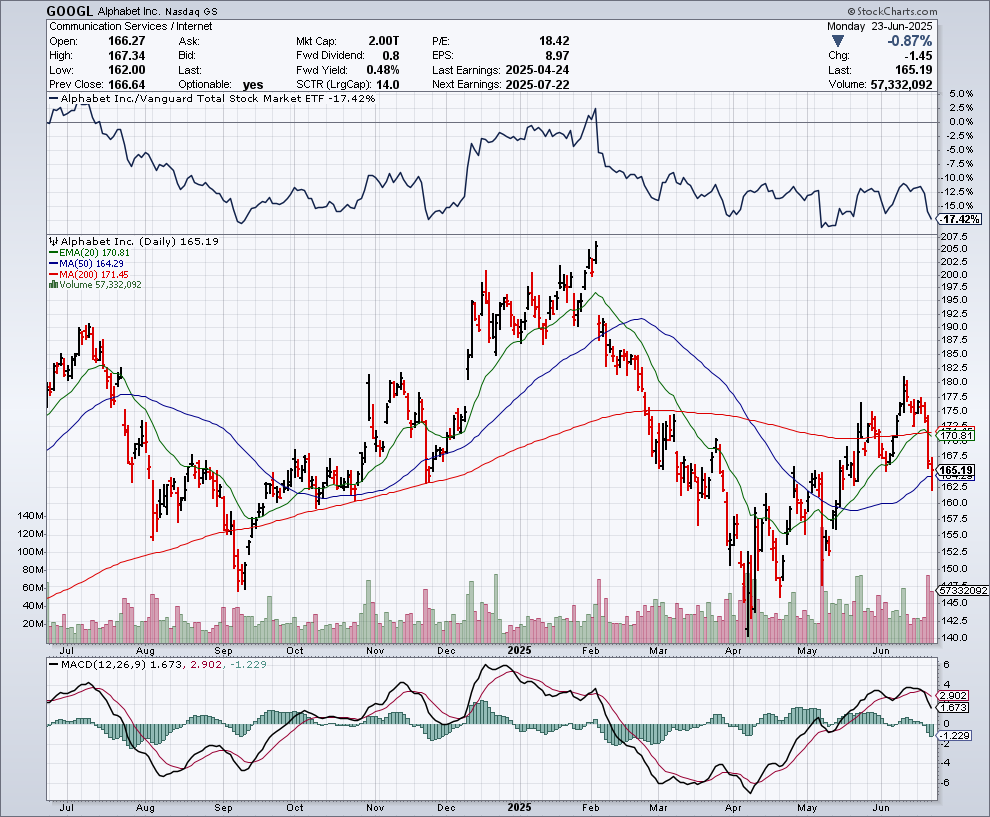Click the 2.902 MACD signal axis tag
Image resolution: width=990 pixels, height=817 pixels.
(x=953, y=696)
